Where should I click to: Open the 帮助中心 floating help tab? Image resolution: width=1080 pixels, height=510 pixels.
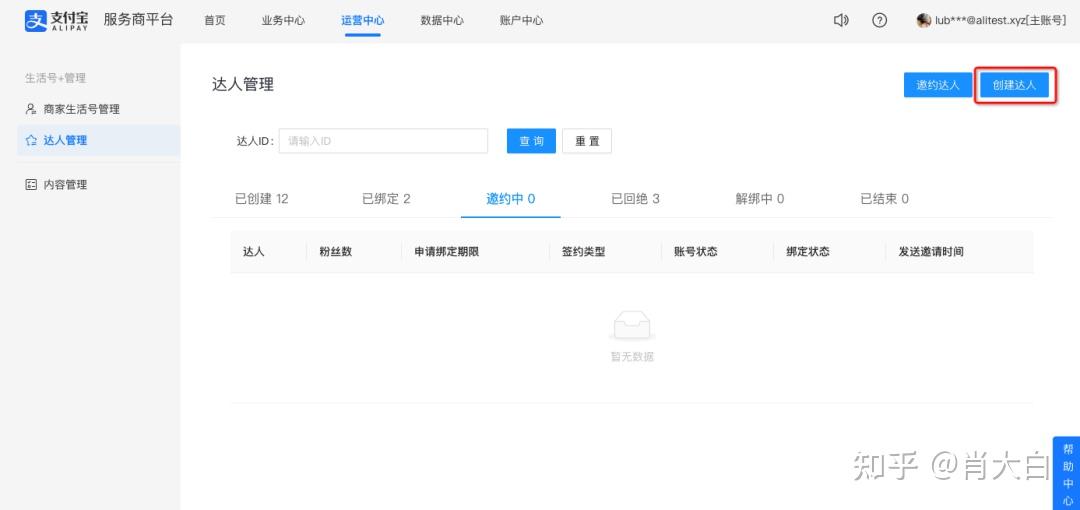pos(1067,473)
